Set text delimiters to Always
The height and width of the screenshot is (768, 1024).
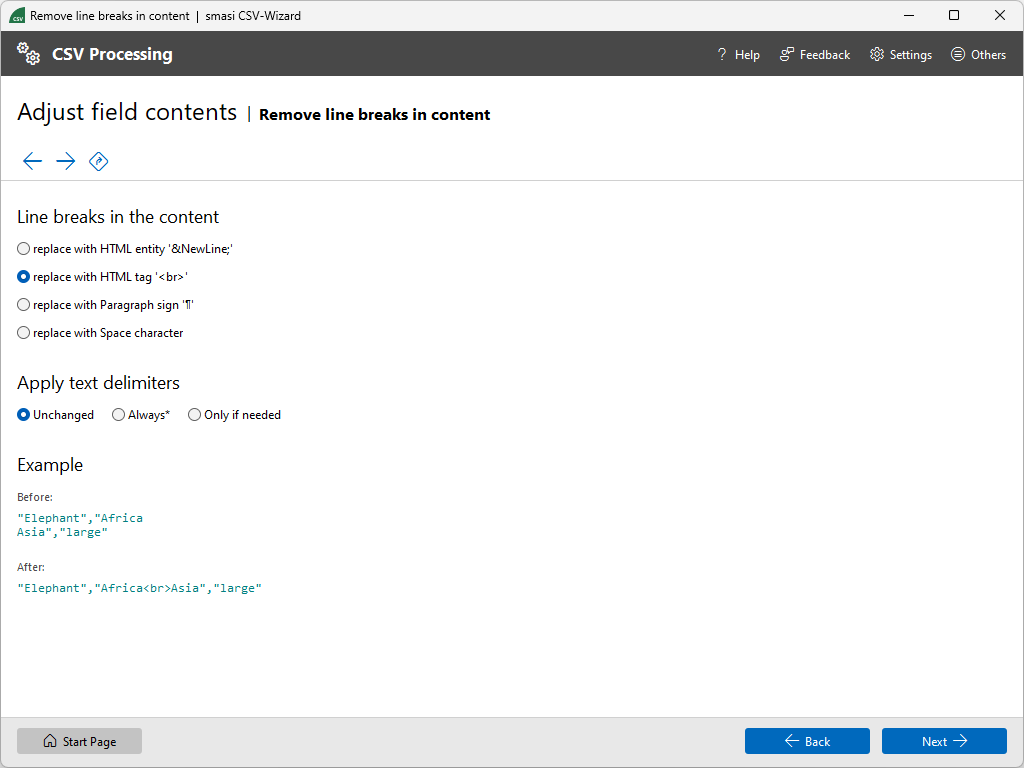(x=118, y=414)
